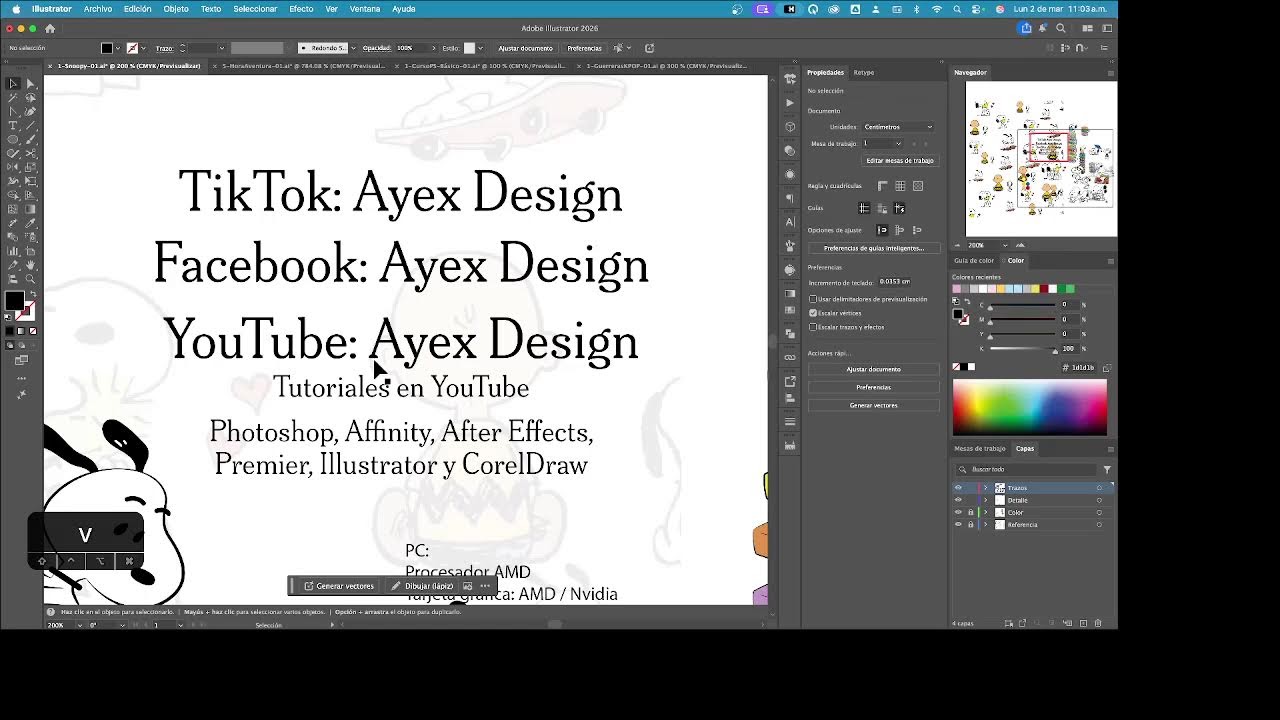This screenshot has height=720, width=1280.
Task: Pick the Type tool
Action: coord(13,126)
